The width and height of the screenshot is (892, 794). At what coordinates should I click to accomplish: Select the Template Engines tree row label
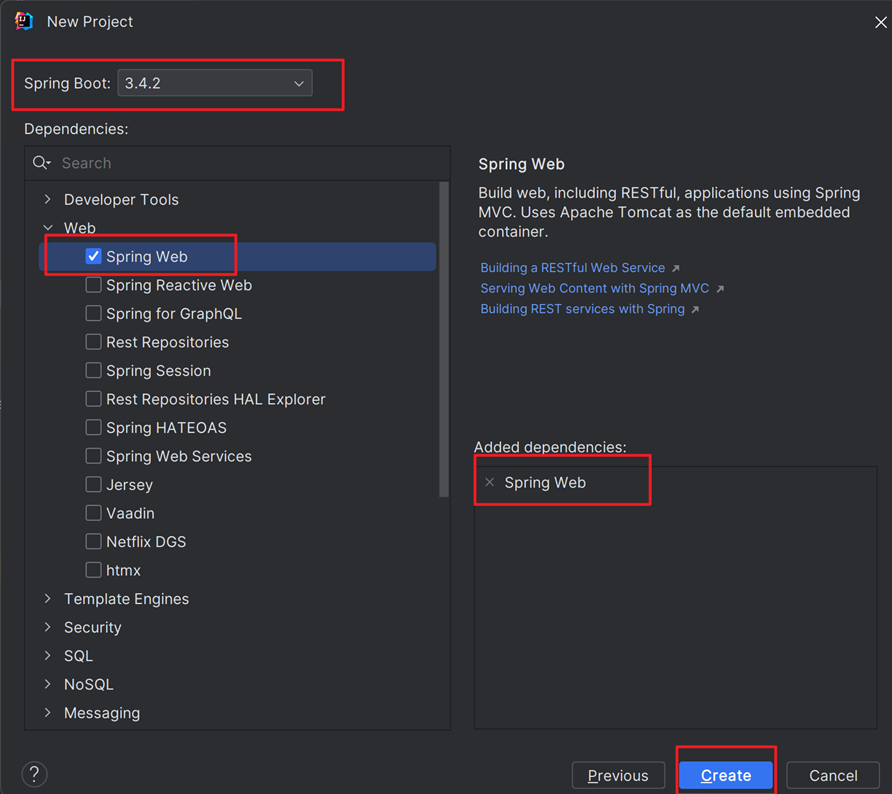tap(126, 599)
